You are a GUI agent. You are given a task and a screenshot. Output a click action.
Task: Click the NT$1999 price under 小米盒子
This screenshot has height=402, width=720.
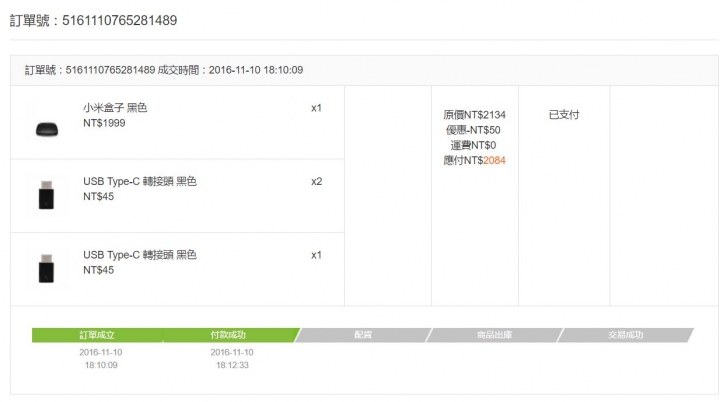(x=104, y=123)
